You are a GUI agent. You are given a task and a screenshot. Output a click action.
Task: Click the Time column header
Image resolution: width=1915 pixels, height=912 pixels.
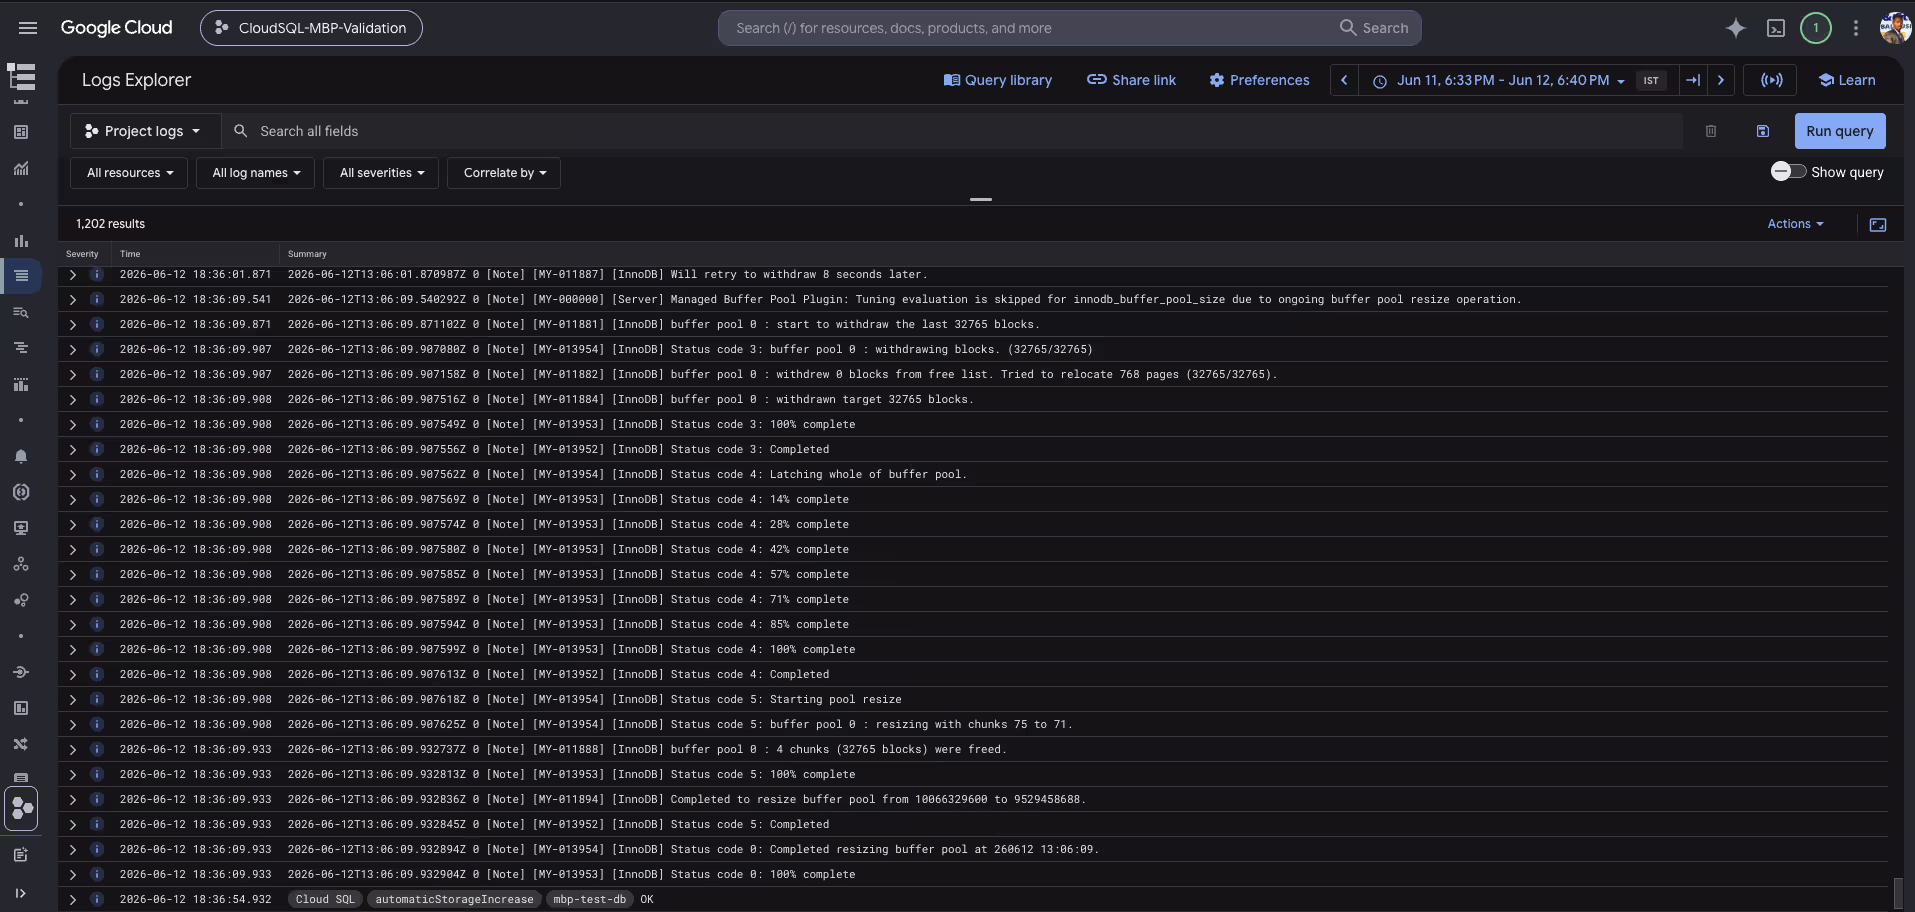(x=130, y=254)
